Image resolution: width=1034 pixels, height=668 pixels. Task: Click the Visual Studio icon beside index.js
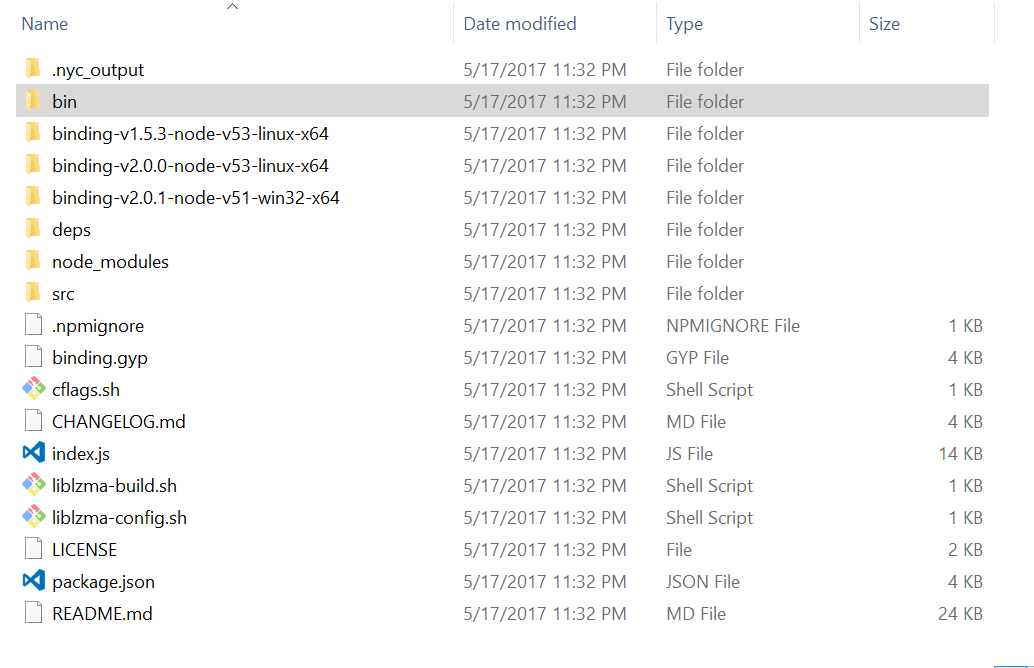pyautogui.click(x=32, y=453)
